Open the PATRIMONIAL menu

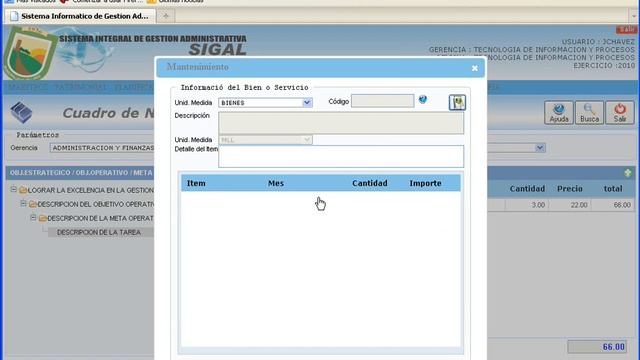pos(80,87)
